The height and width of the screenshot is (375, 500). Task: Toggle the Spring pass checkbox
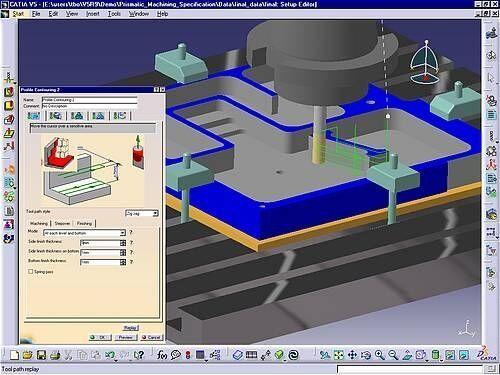tap(31, 272)
